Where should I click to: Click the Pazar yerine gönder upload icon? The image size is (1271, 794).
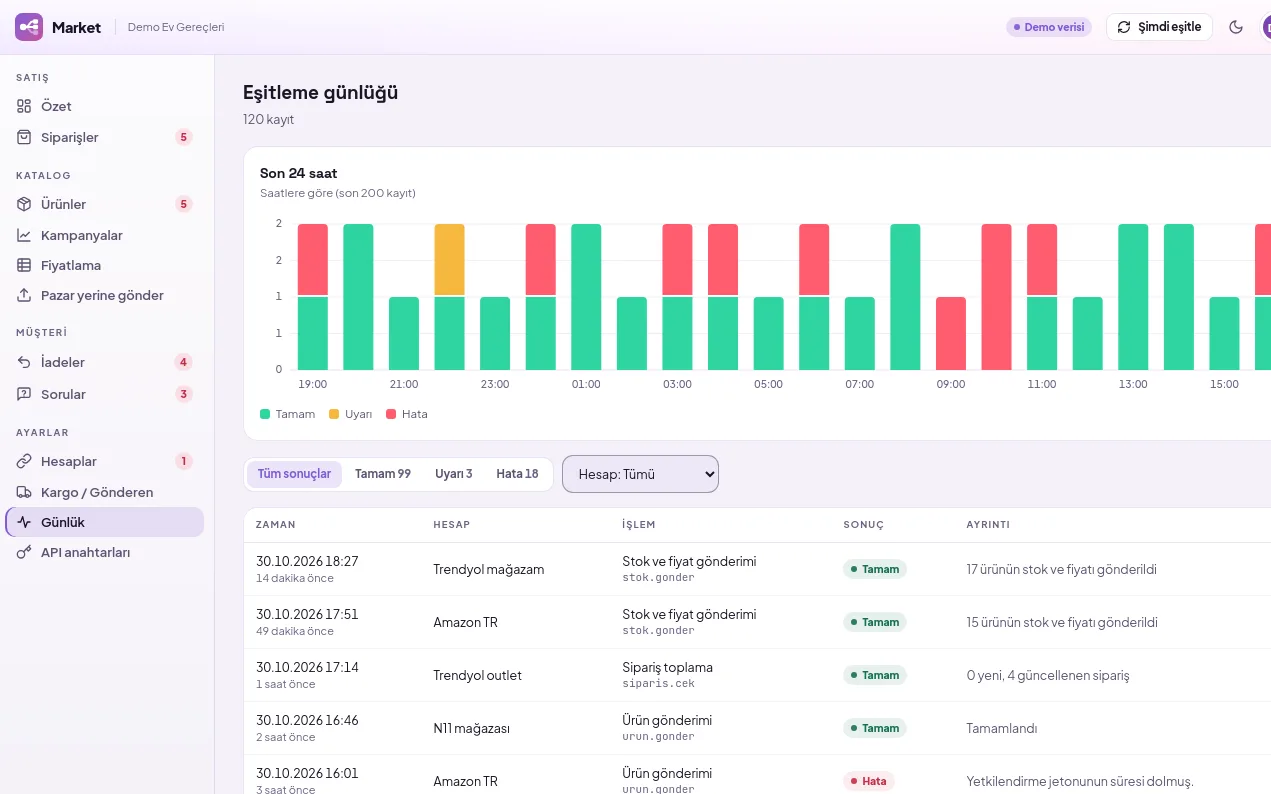pos(25,295)
